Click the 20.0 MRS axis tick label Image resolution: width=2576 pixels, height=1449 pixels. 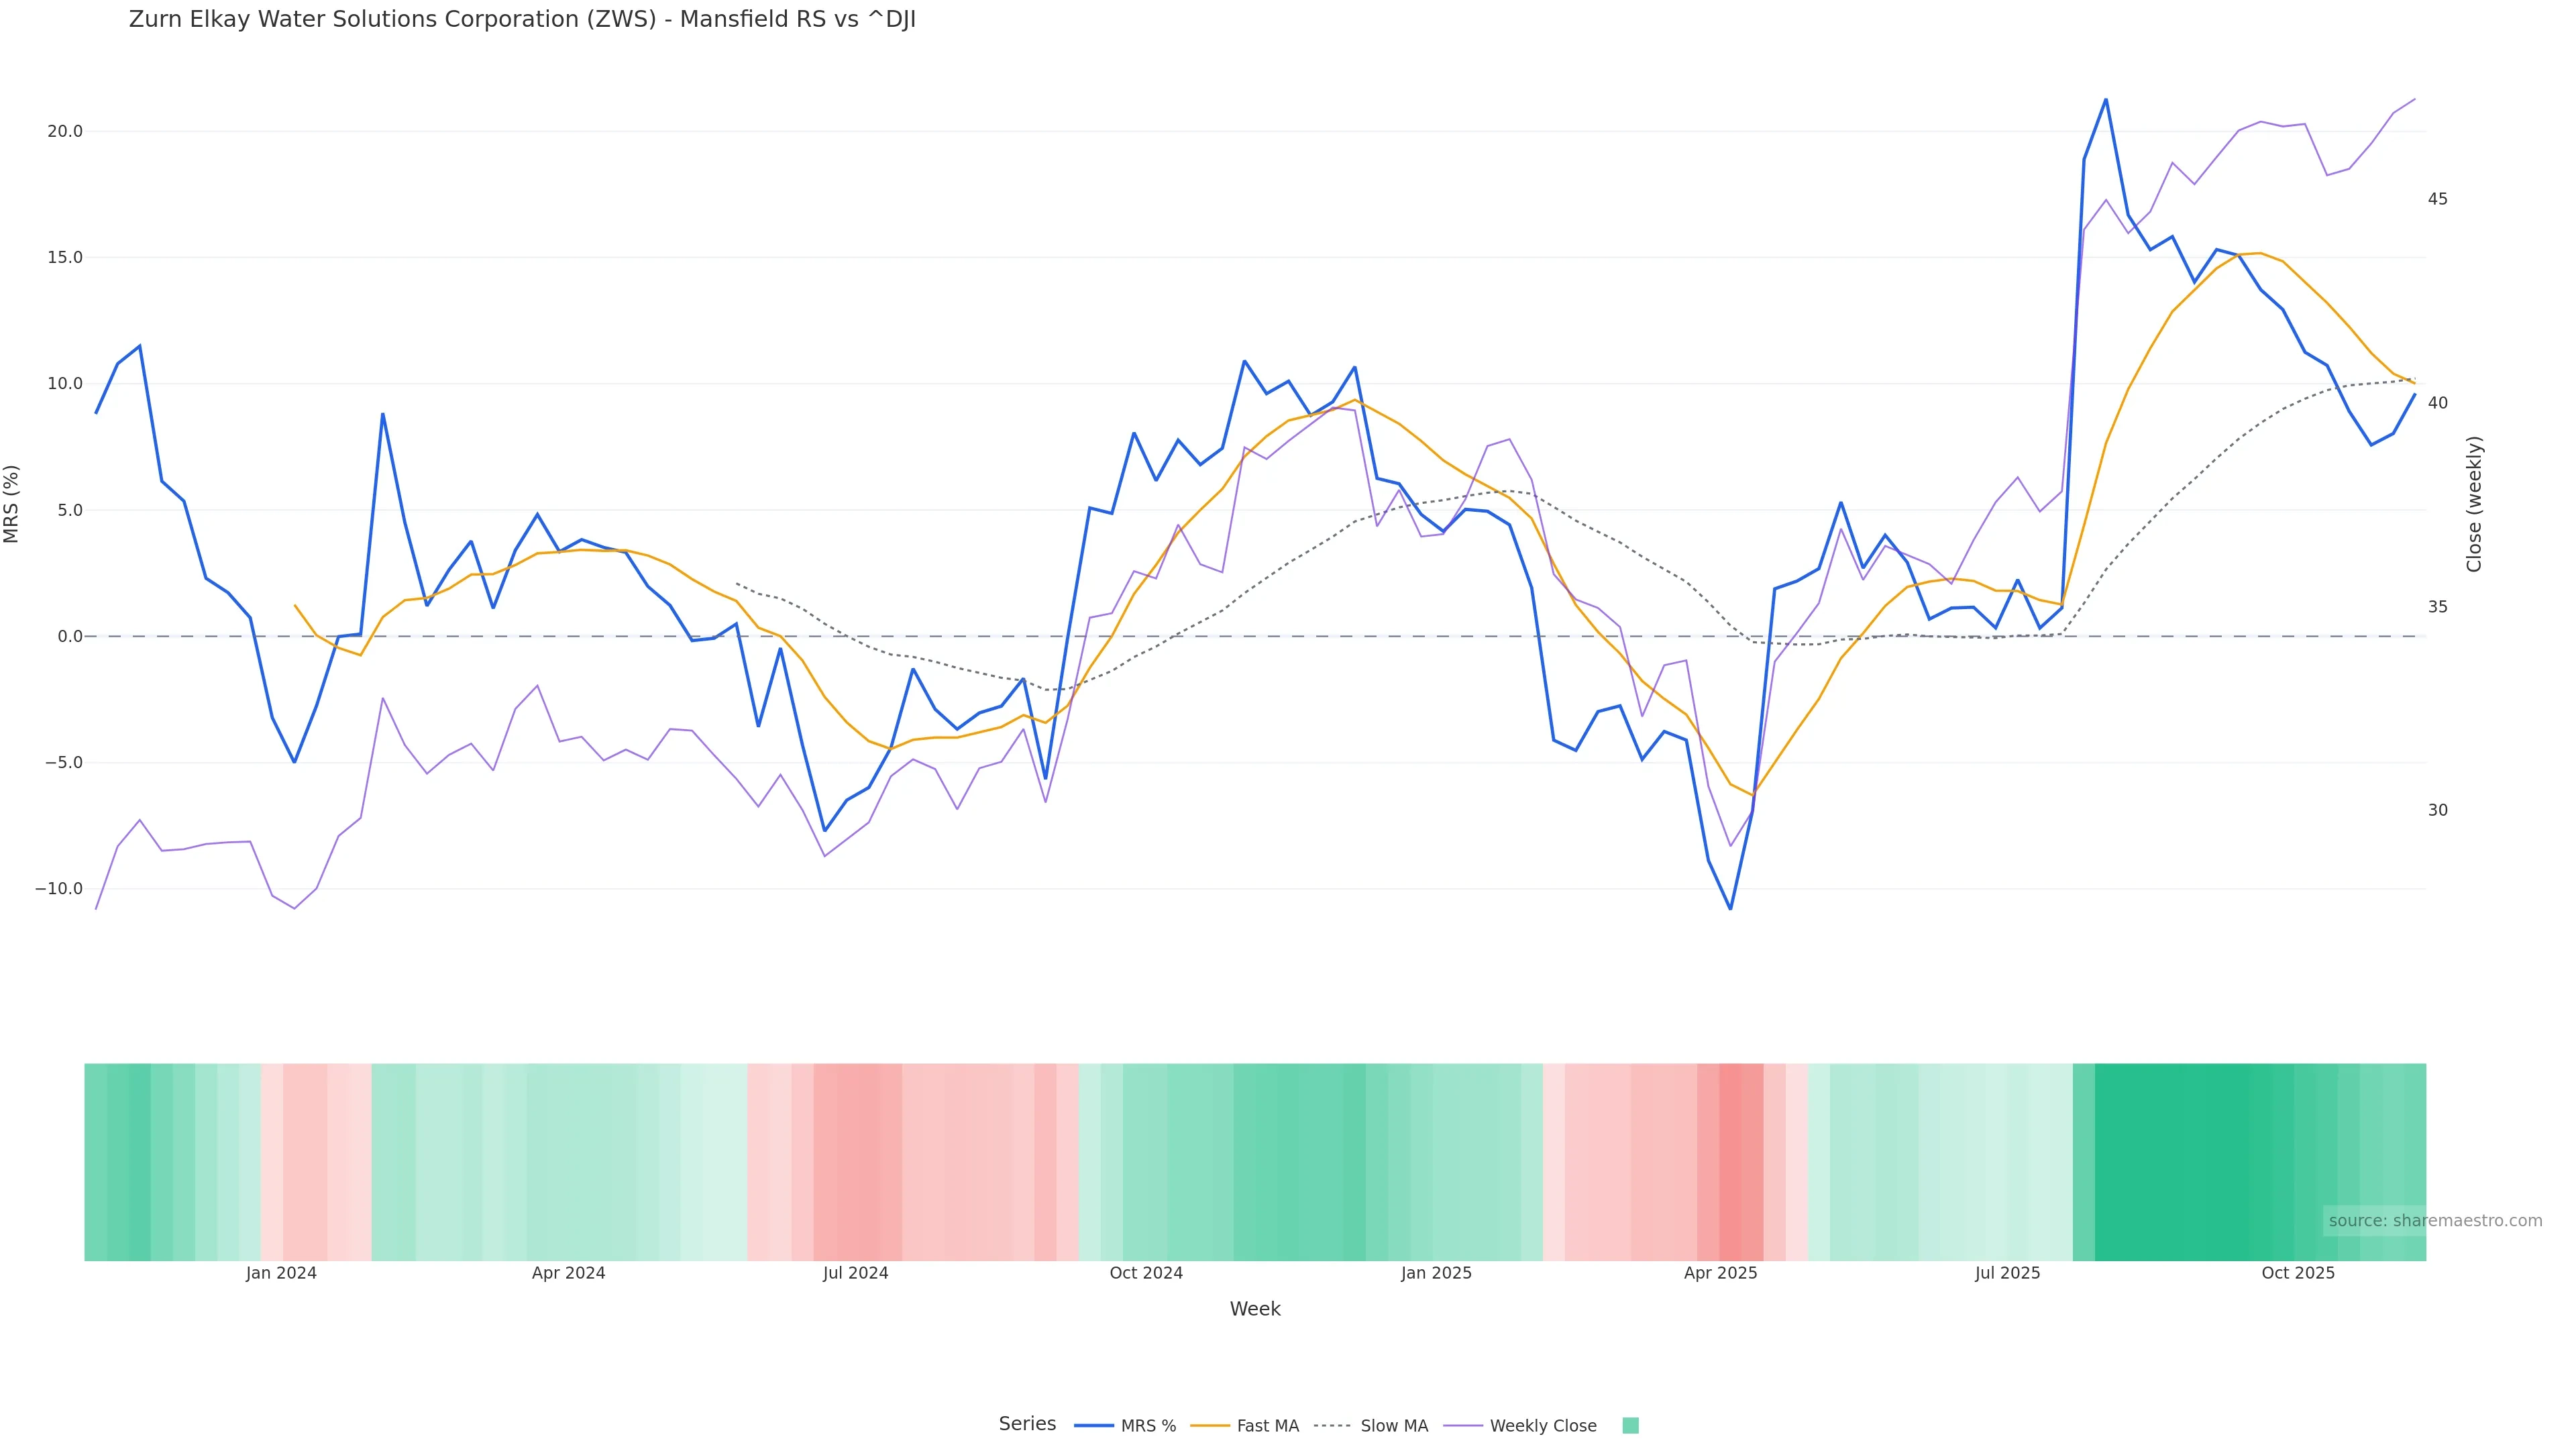point(65,131)
